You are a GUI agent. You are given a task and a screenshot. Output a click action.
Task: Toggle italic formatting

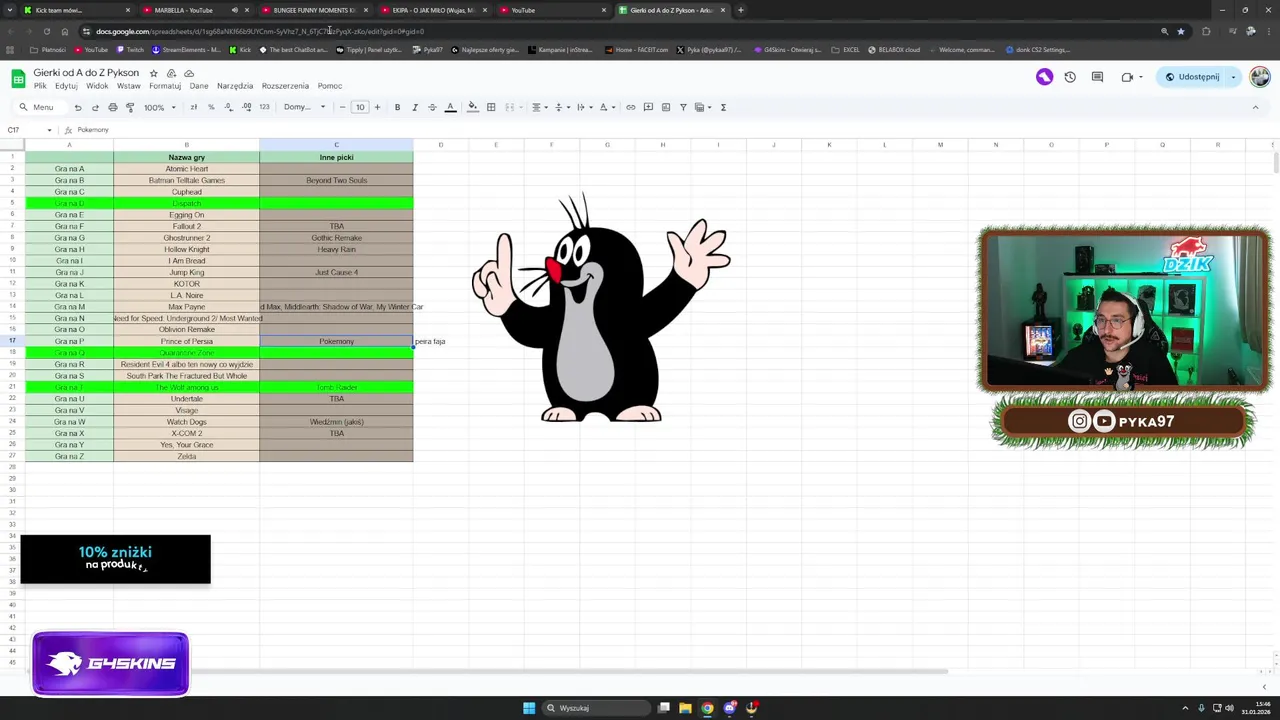pyautogui.click(x=415, y=107)
